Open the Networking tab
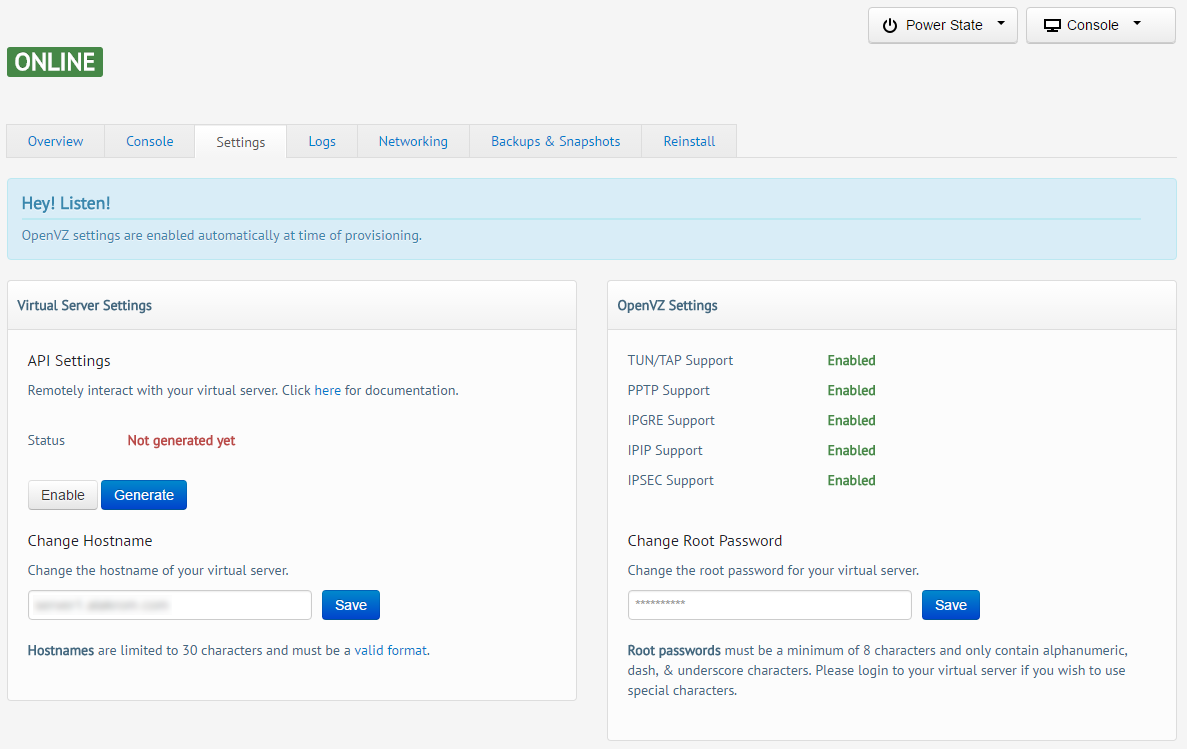This screenshot has width=1187, height=749. click(413, 141)
